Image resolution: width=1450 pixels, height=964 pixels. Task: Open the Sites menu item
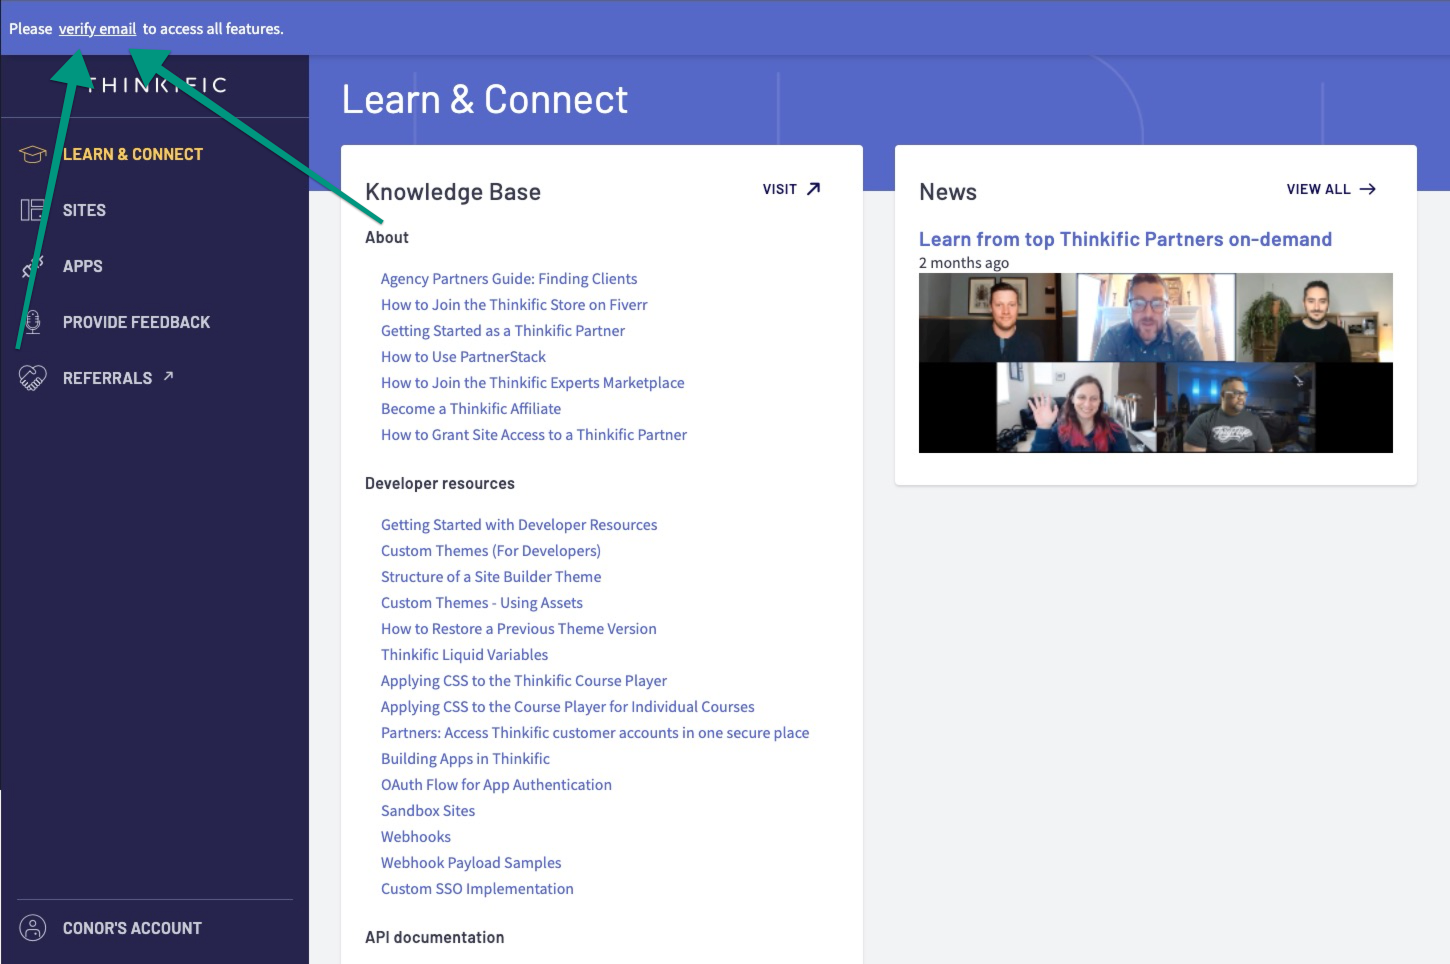pos(84,210)
